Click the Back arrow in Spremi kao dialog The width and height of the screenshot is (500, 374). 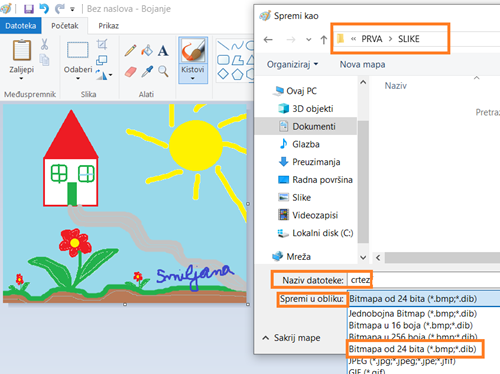coord(268,40)
